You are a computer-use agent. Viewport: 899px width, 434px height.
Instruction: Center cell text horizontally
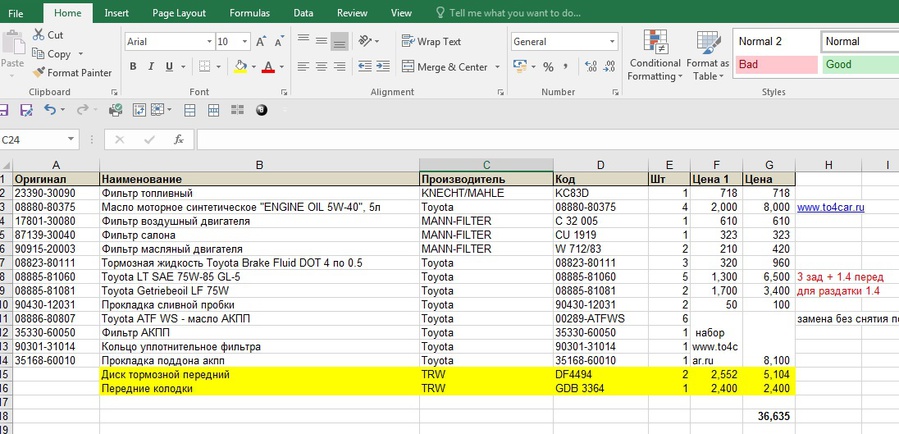point(322,67)
